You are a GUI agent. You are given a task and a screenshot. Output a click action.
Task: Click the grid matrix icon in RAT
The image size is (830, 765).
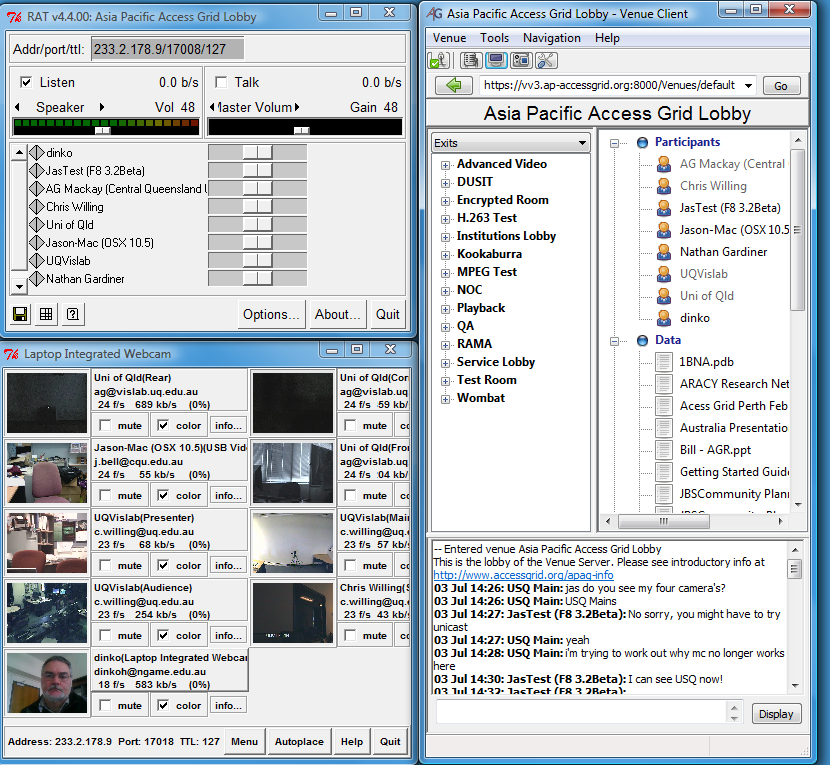coord(46,314)
